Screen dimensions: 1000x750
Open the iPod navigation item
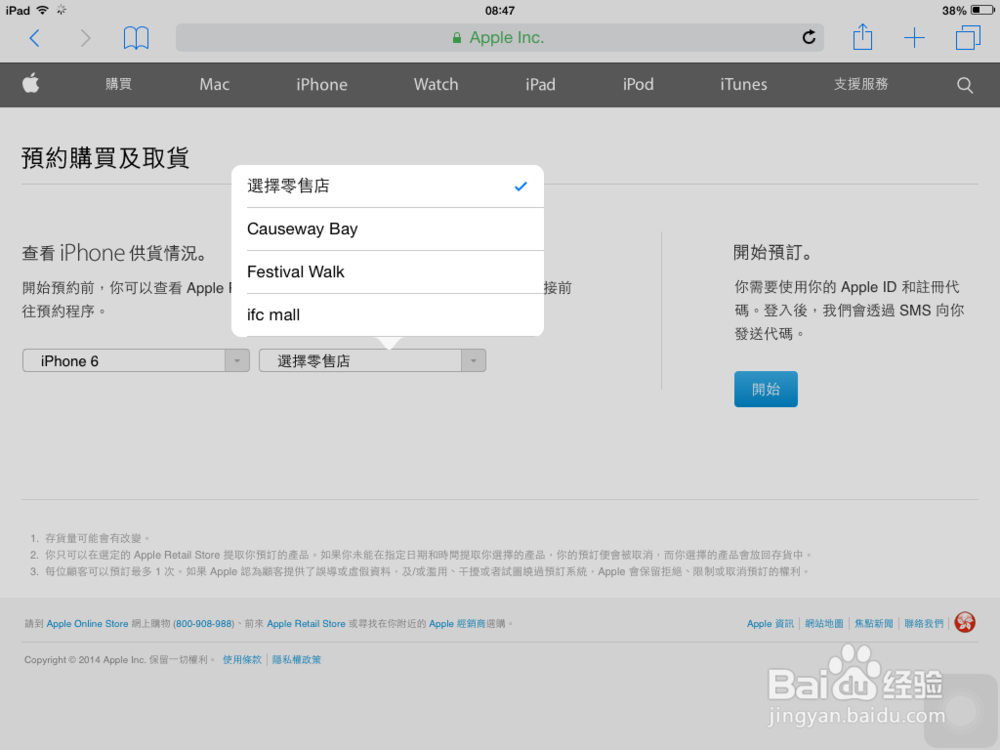tap(638, 84)
